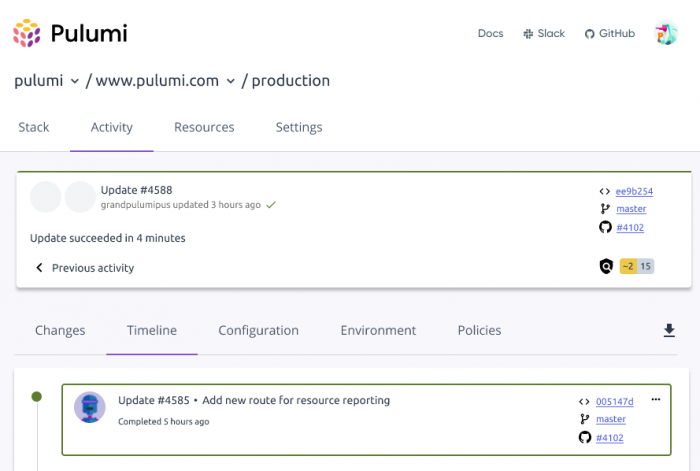Go to Previous activity
The width and height of the screenshot is (700, 471).
click(x=93, y=268)
